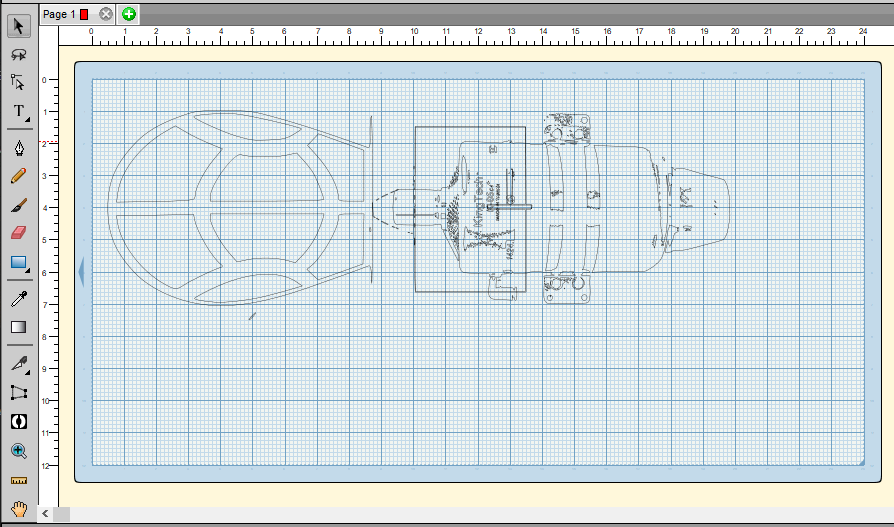Image resolution: width=894 pixels, height=527 pixels.
Task: Click the black circular mask tool
Action: (x=18, y=421)
